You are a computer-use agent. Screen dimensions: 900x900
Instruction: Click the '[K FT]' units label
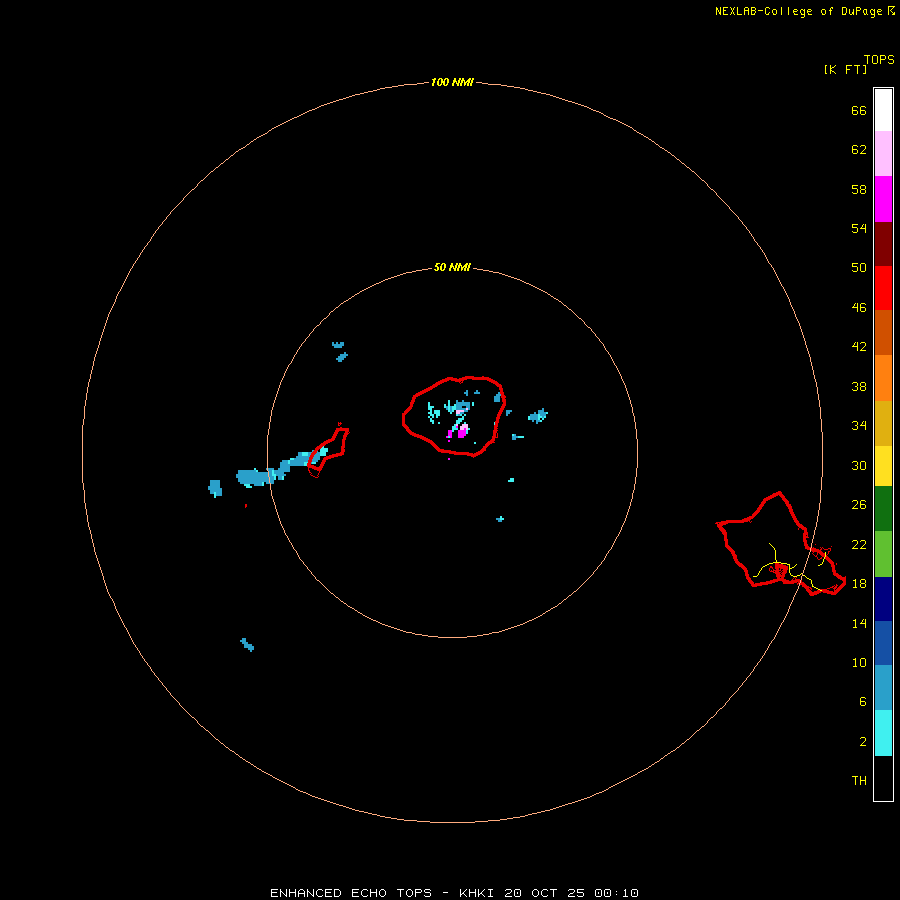(845, 69)
